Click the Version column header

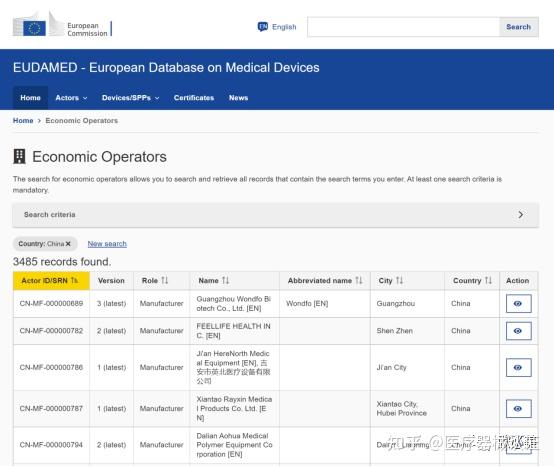pos(111,280)
